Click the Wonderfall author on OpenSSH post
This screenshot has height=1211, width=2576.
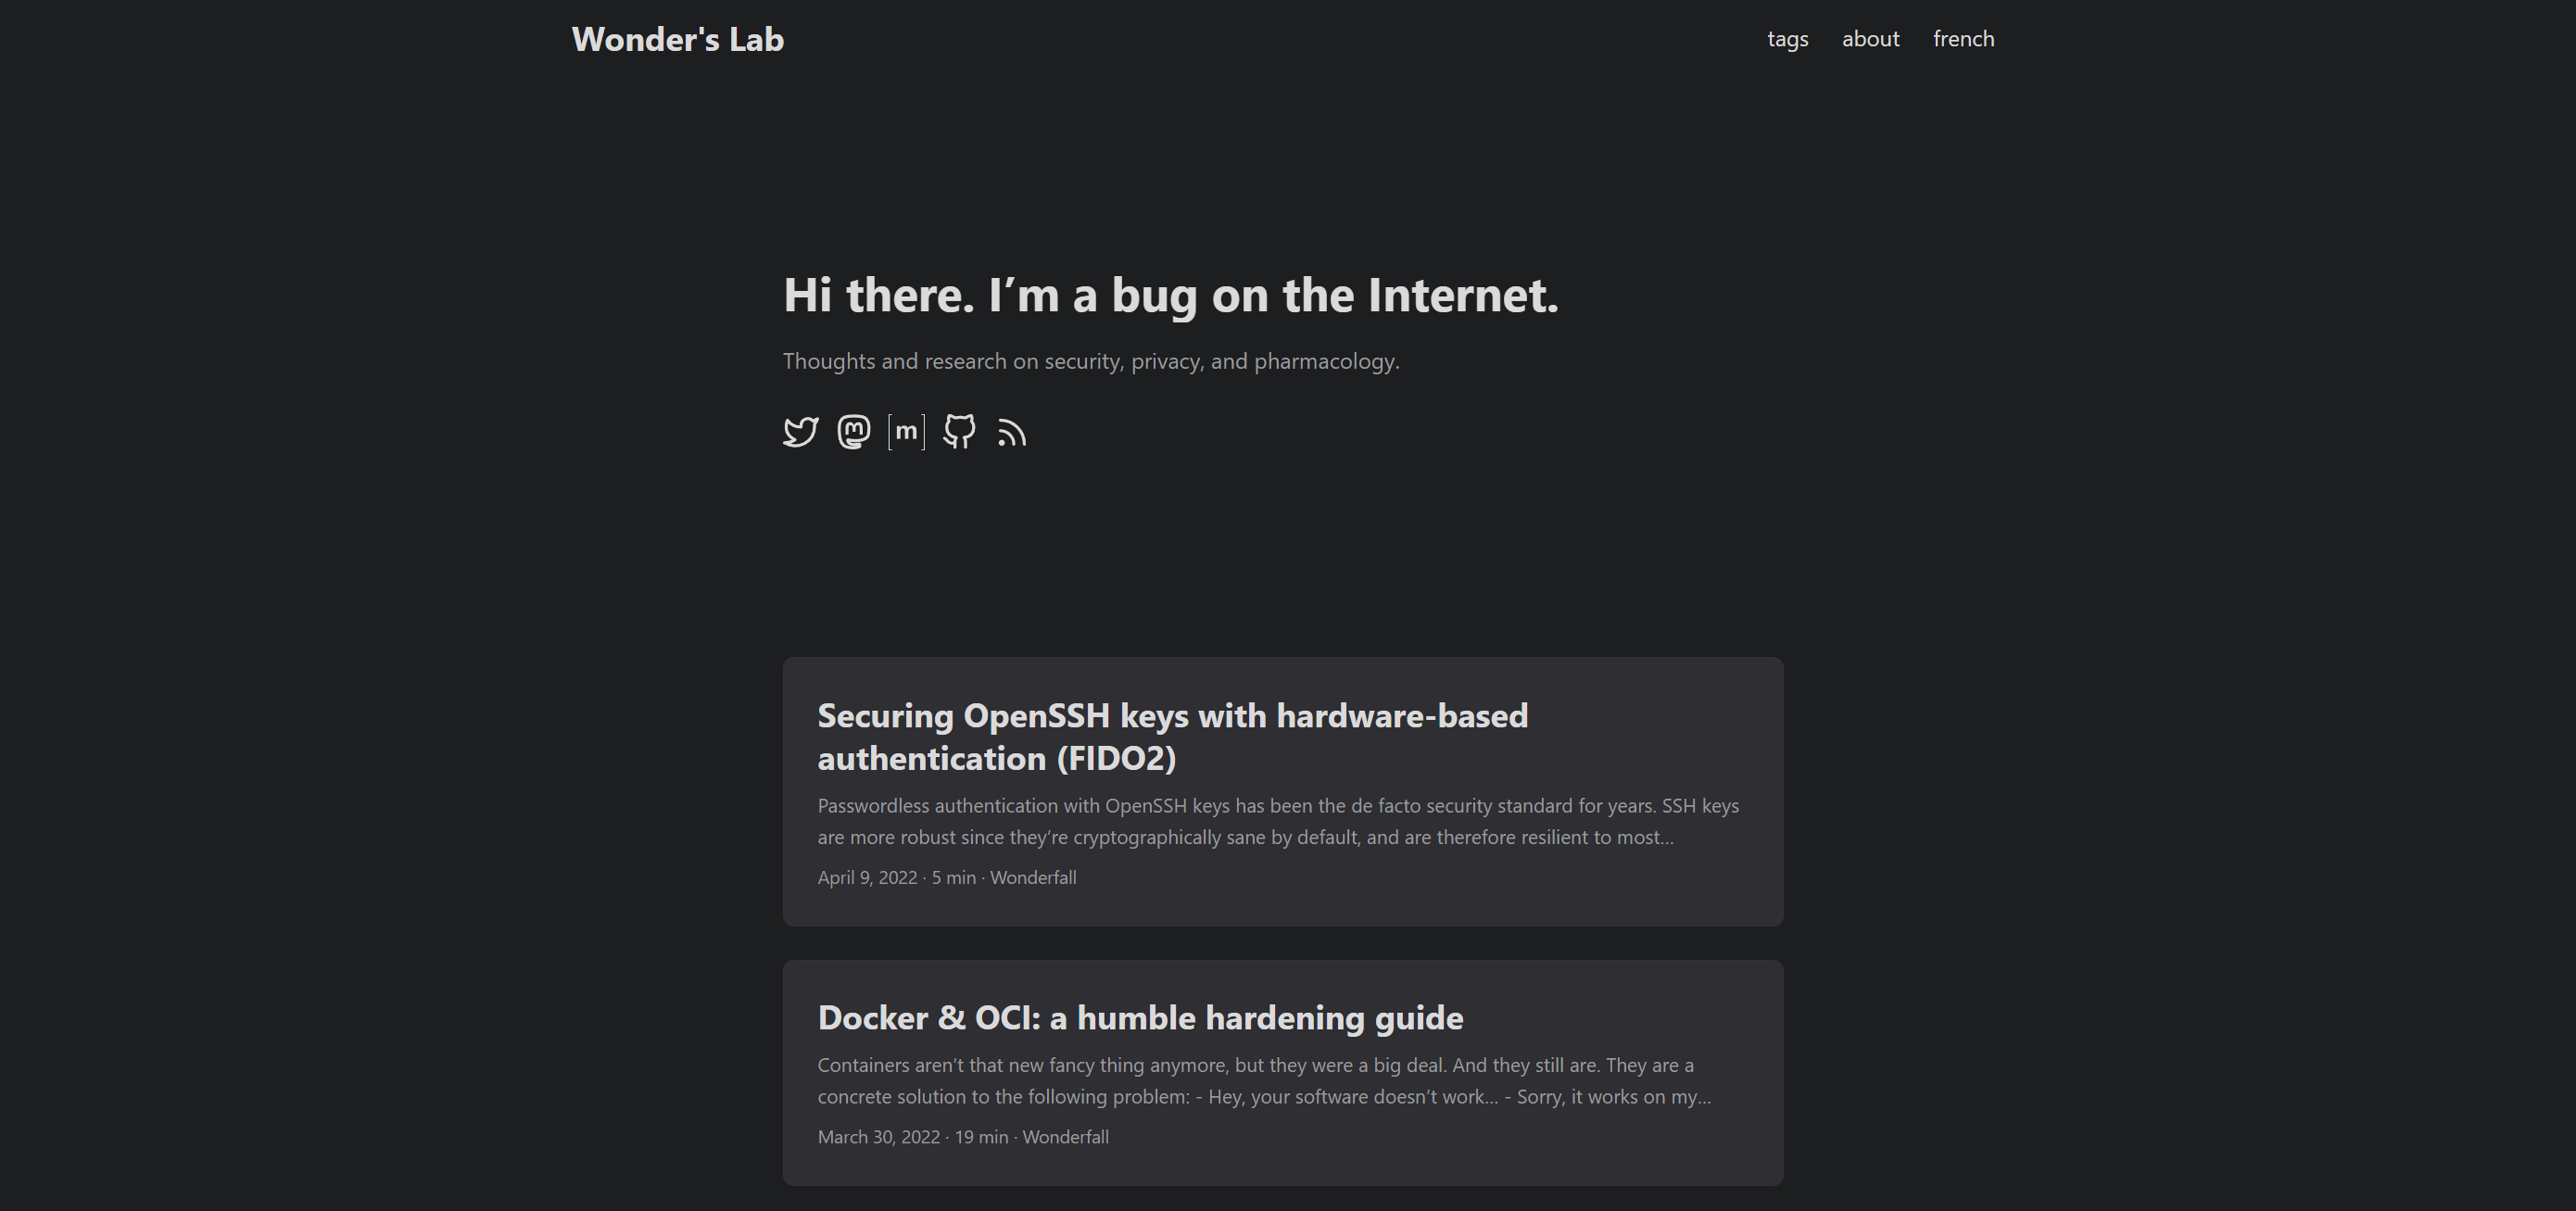[1033, 878]
